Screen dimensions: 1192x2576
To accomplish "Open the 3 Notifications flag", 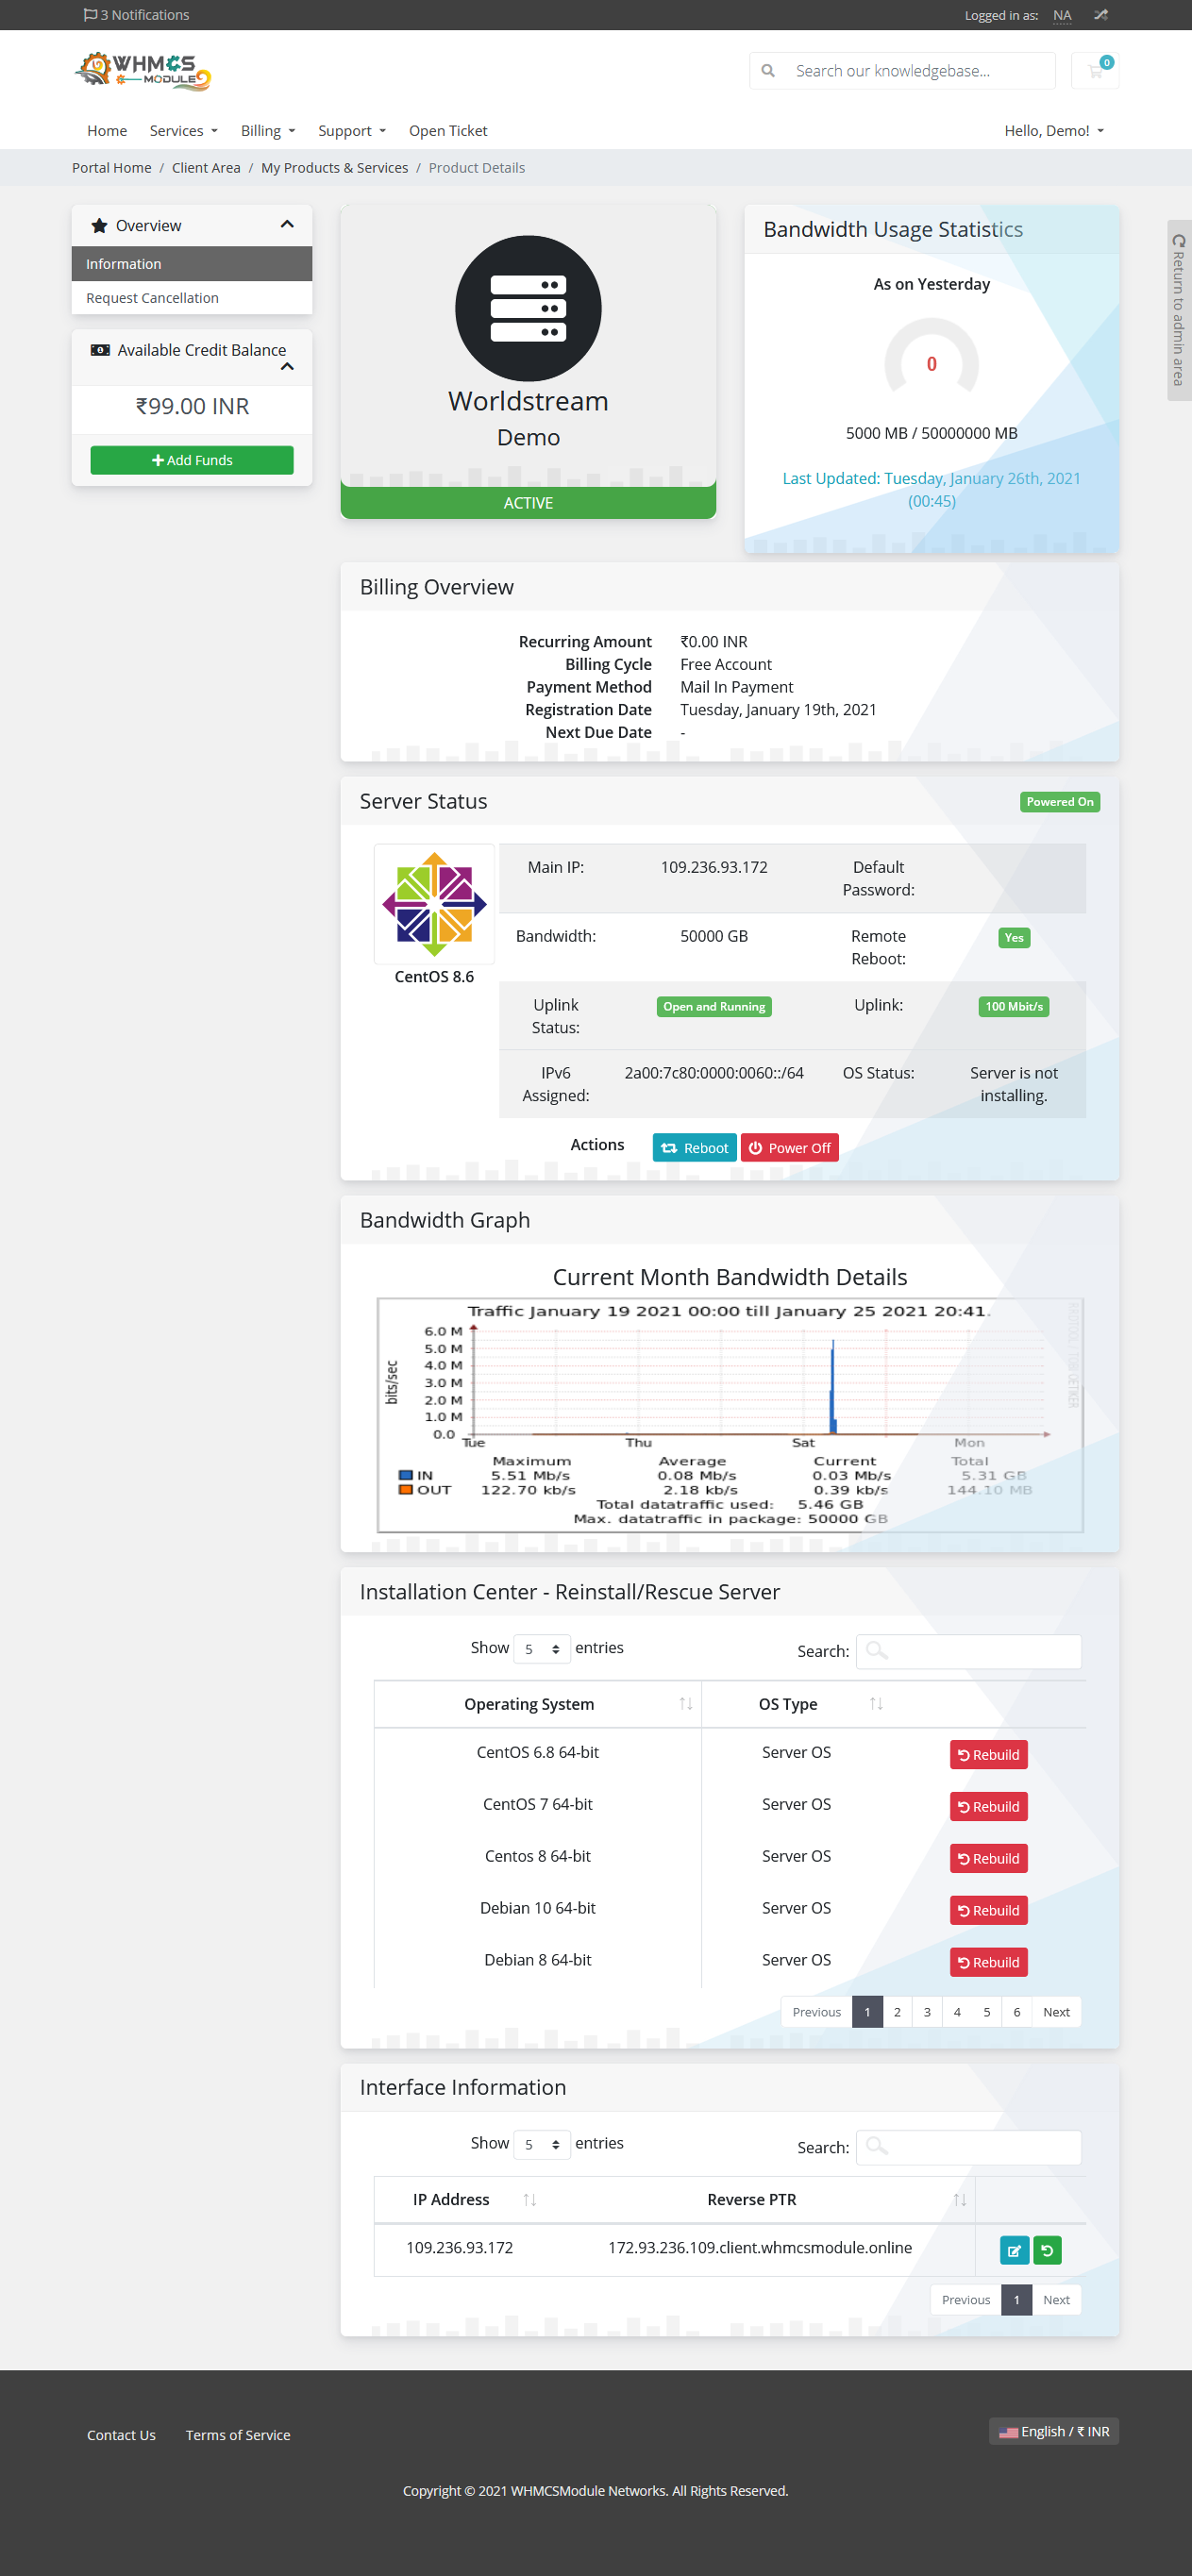I will pos(136,15).
